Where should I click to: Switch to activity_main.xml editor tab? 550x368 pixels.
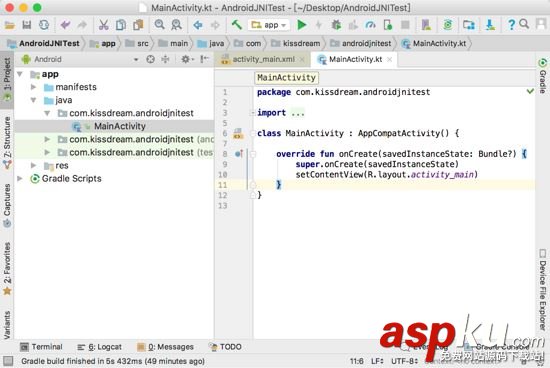click(263, 59)
